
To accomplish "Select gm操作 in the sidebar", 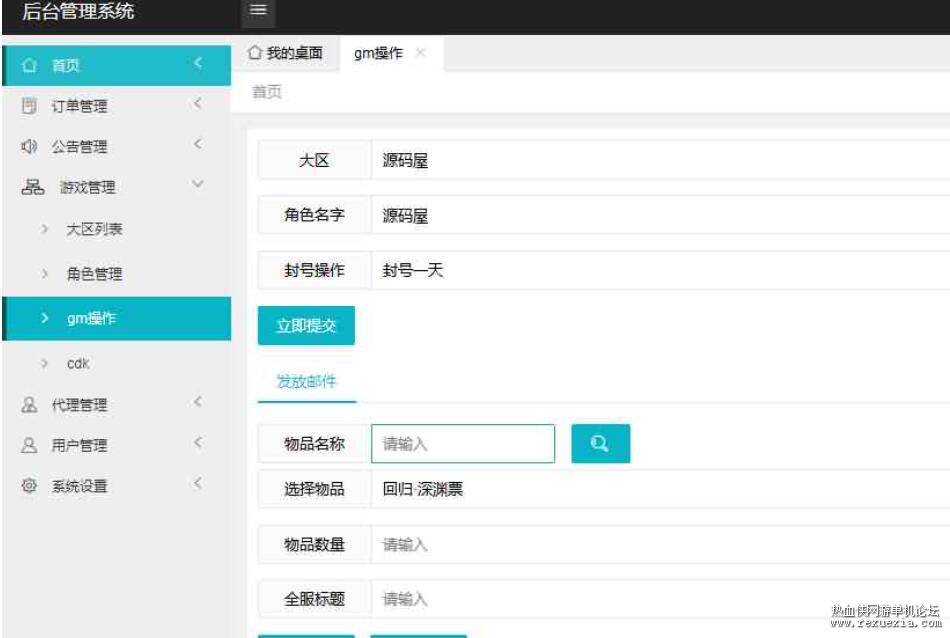I will pyautogui.click(x=118, y=318).
